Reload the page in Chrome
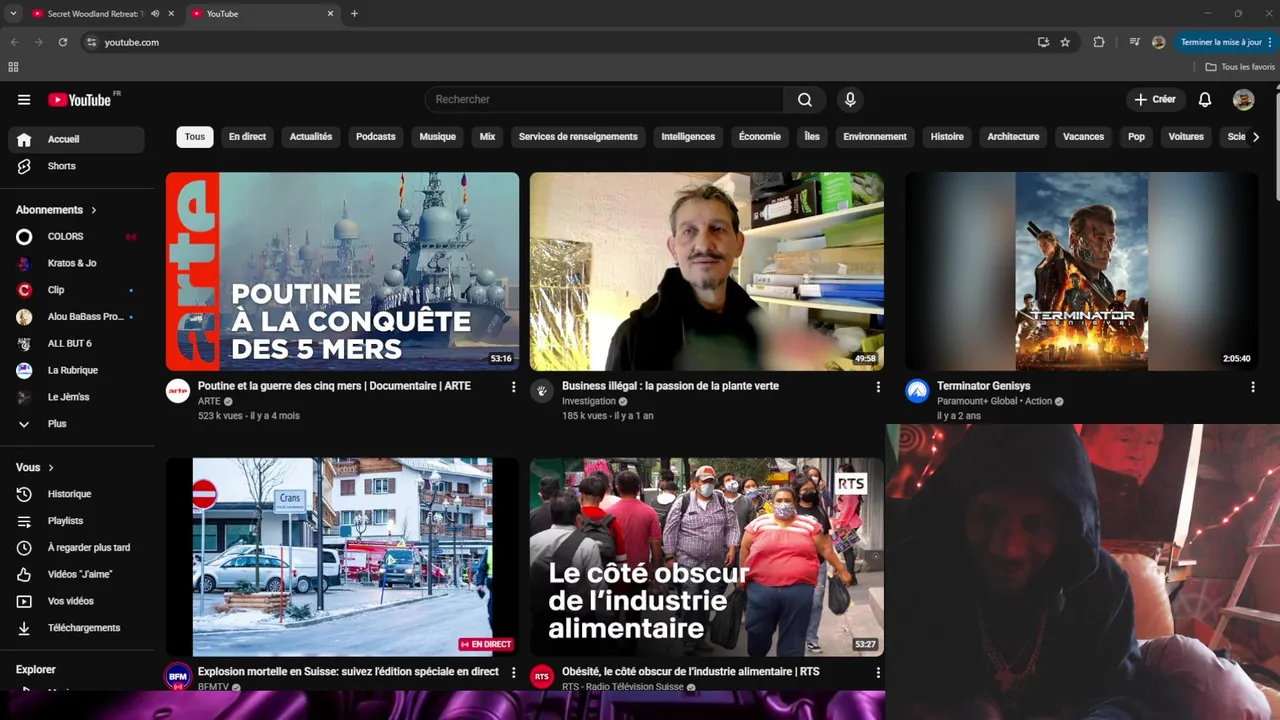The width and height of the screenshot is (1280, 720). point(63,42)
